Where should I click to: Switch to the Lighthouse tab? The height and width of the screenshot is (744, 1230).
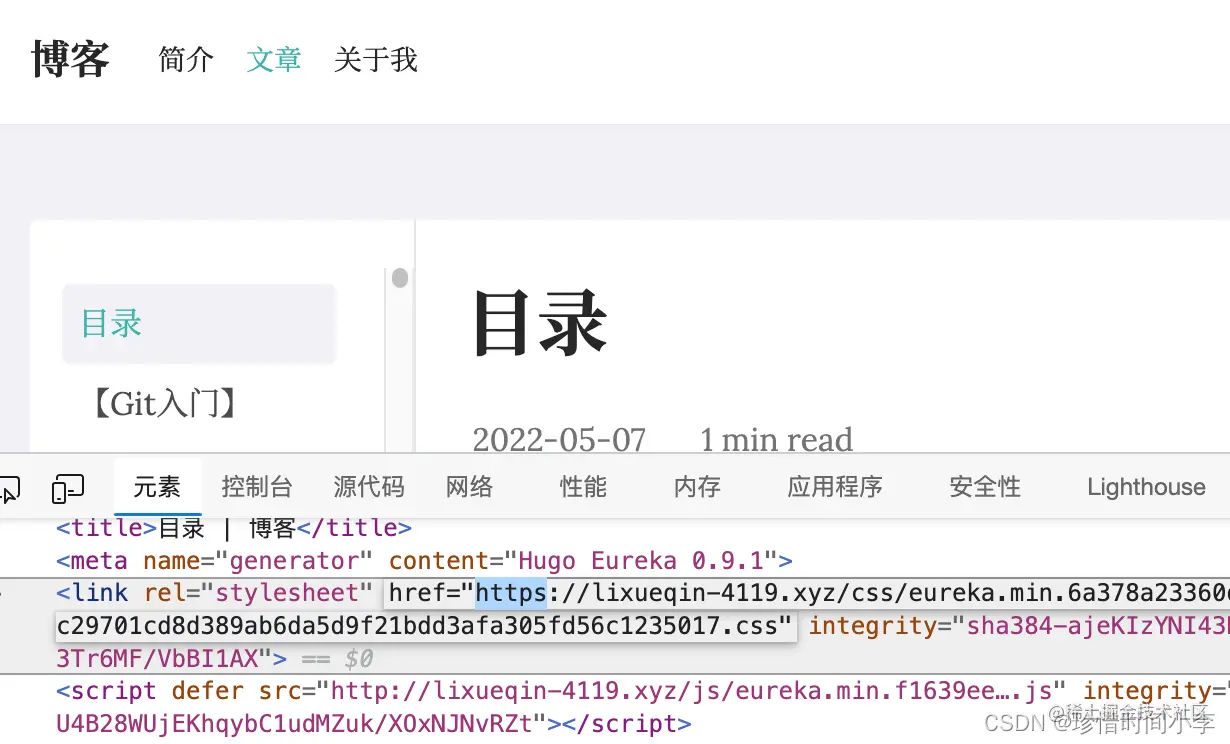(x=1146, y=487)
